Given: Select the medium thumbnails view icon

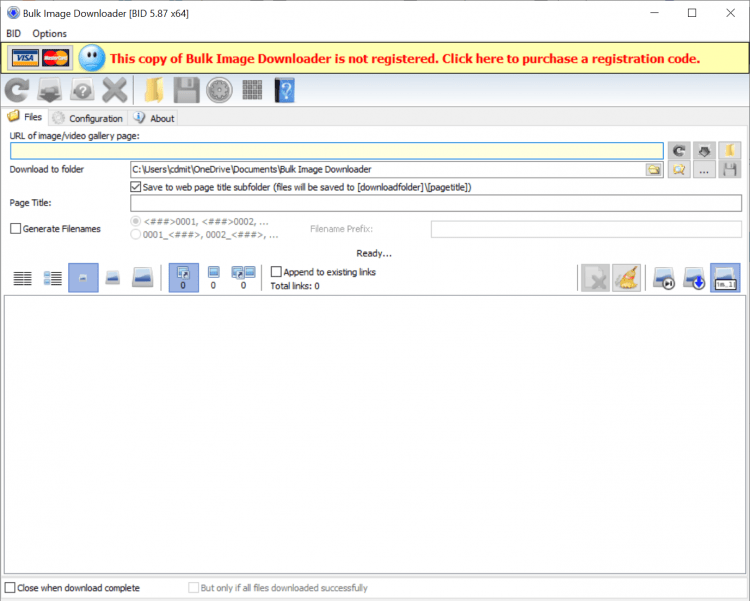Looking at the screenshot, I should coord(113,278).
